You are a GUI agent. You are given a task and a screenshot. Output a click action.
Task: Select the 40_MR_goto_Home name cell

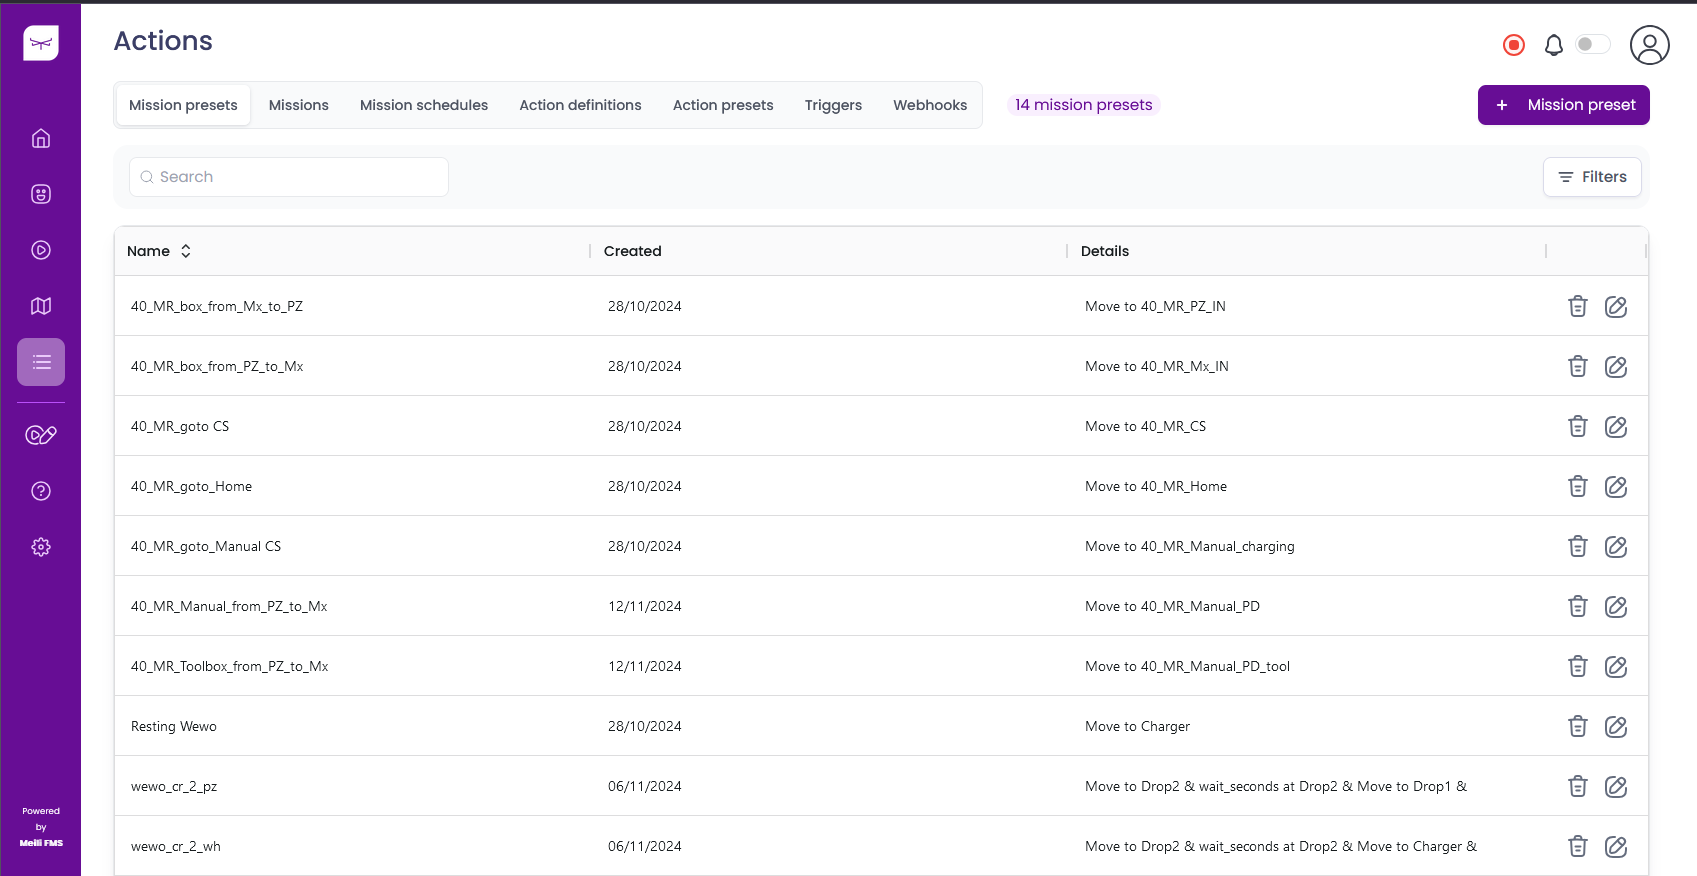[x=192, y=486]
